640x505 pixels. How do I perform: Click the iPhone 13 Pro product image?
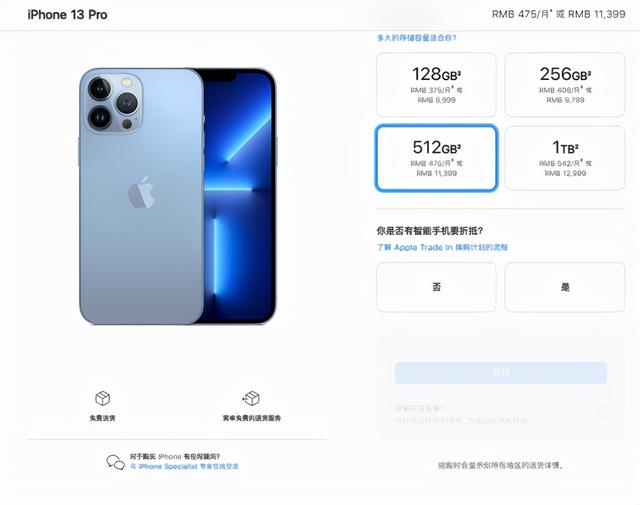(178, 196)
